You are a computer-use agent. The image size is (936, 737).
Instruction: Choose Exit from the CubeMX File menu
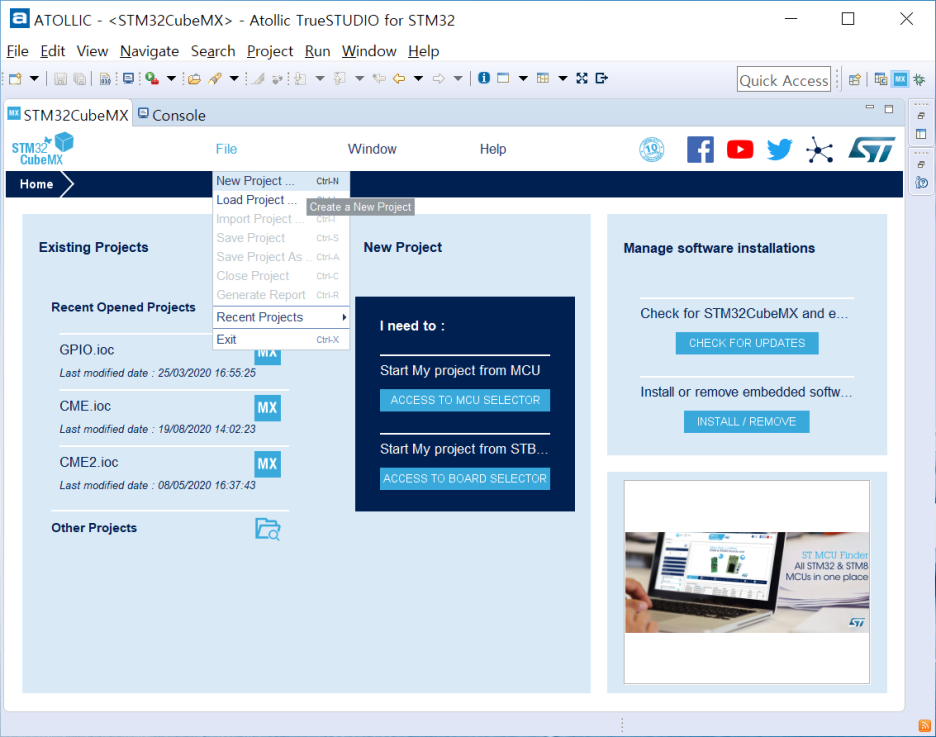tap(281, 339)
